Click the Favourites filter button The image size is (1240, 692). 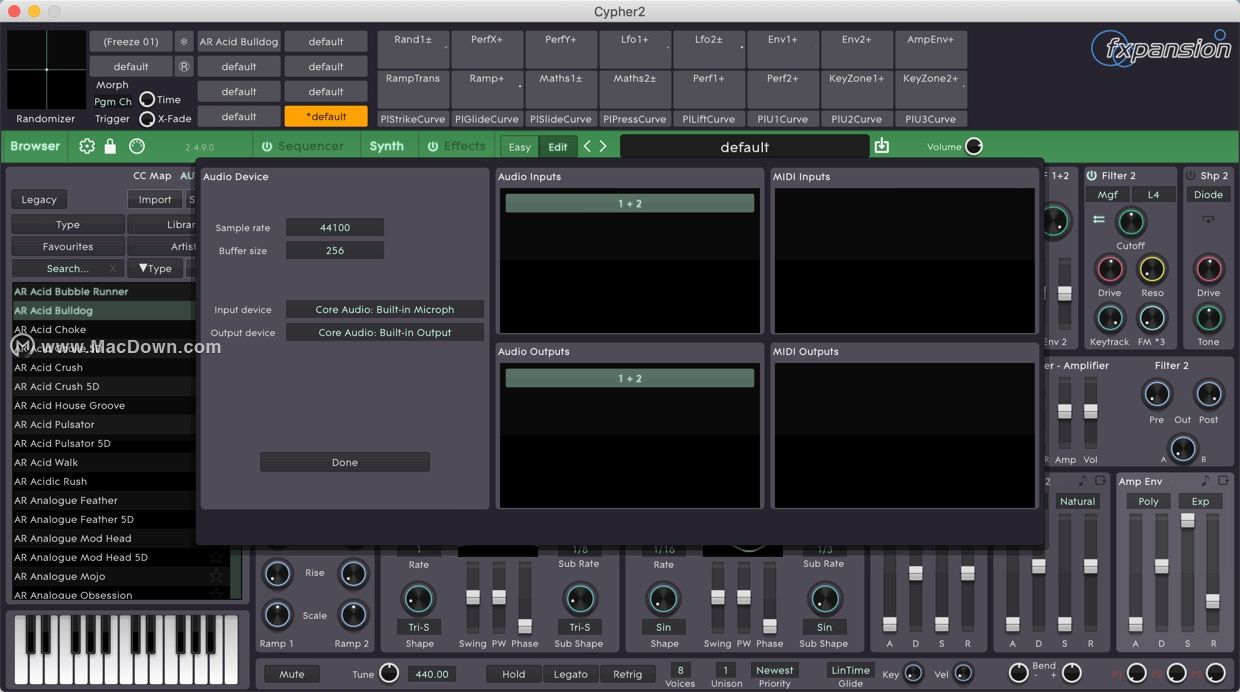[x=68, y=246]
